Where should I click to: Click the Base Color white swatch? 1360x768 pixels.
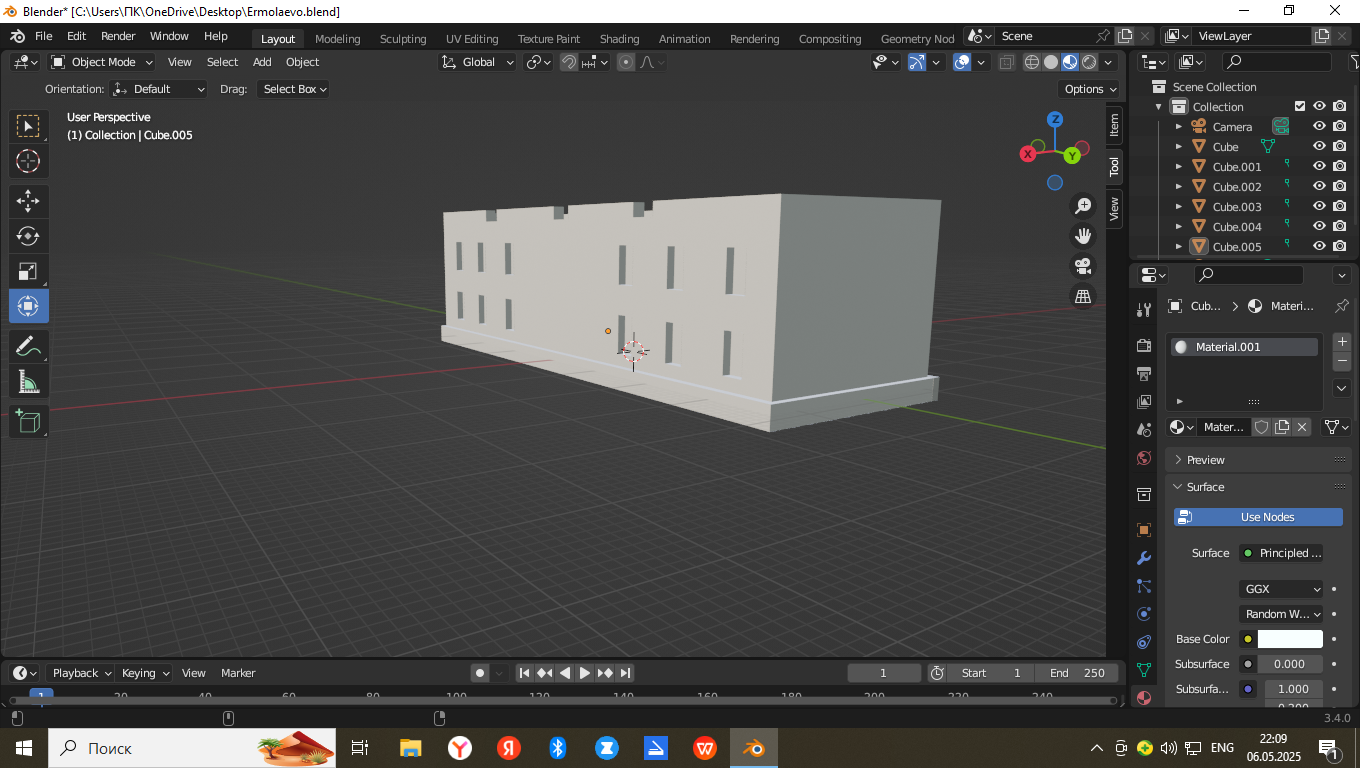point(1290,639)
